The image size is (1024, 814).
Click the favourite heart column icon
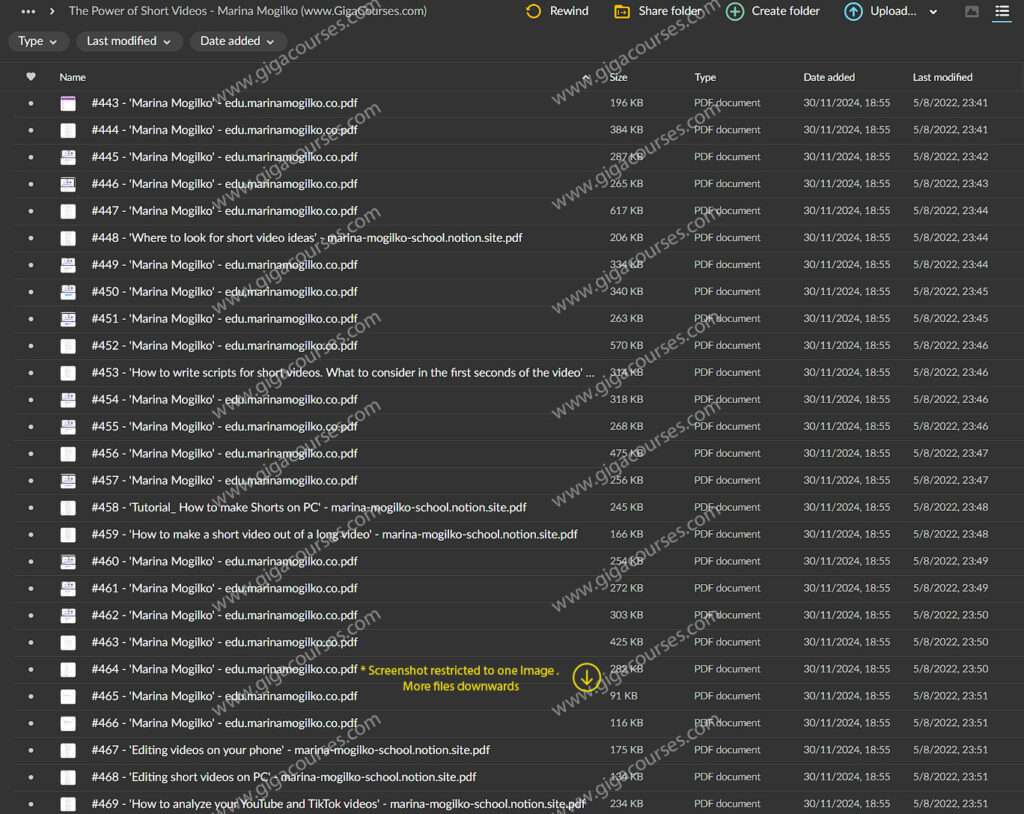31,77
